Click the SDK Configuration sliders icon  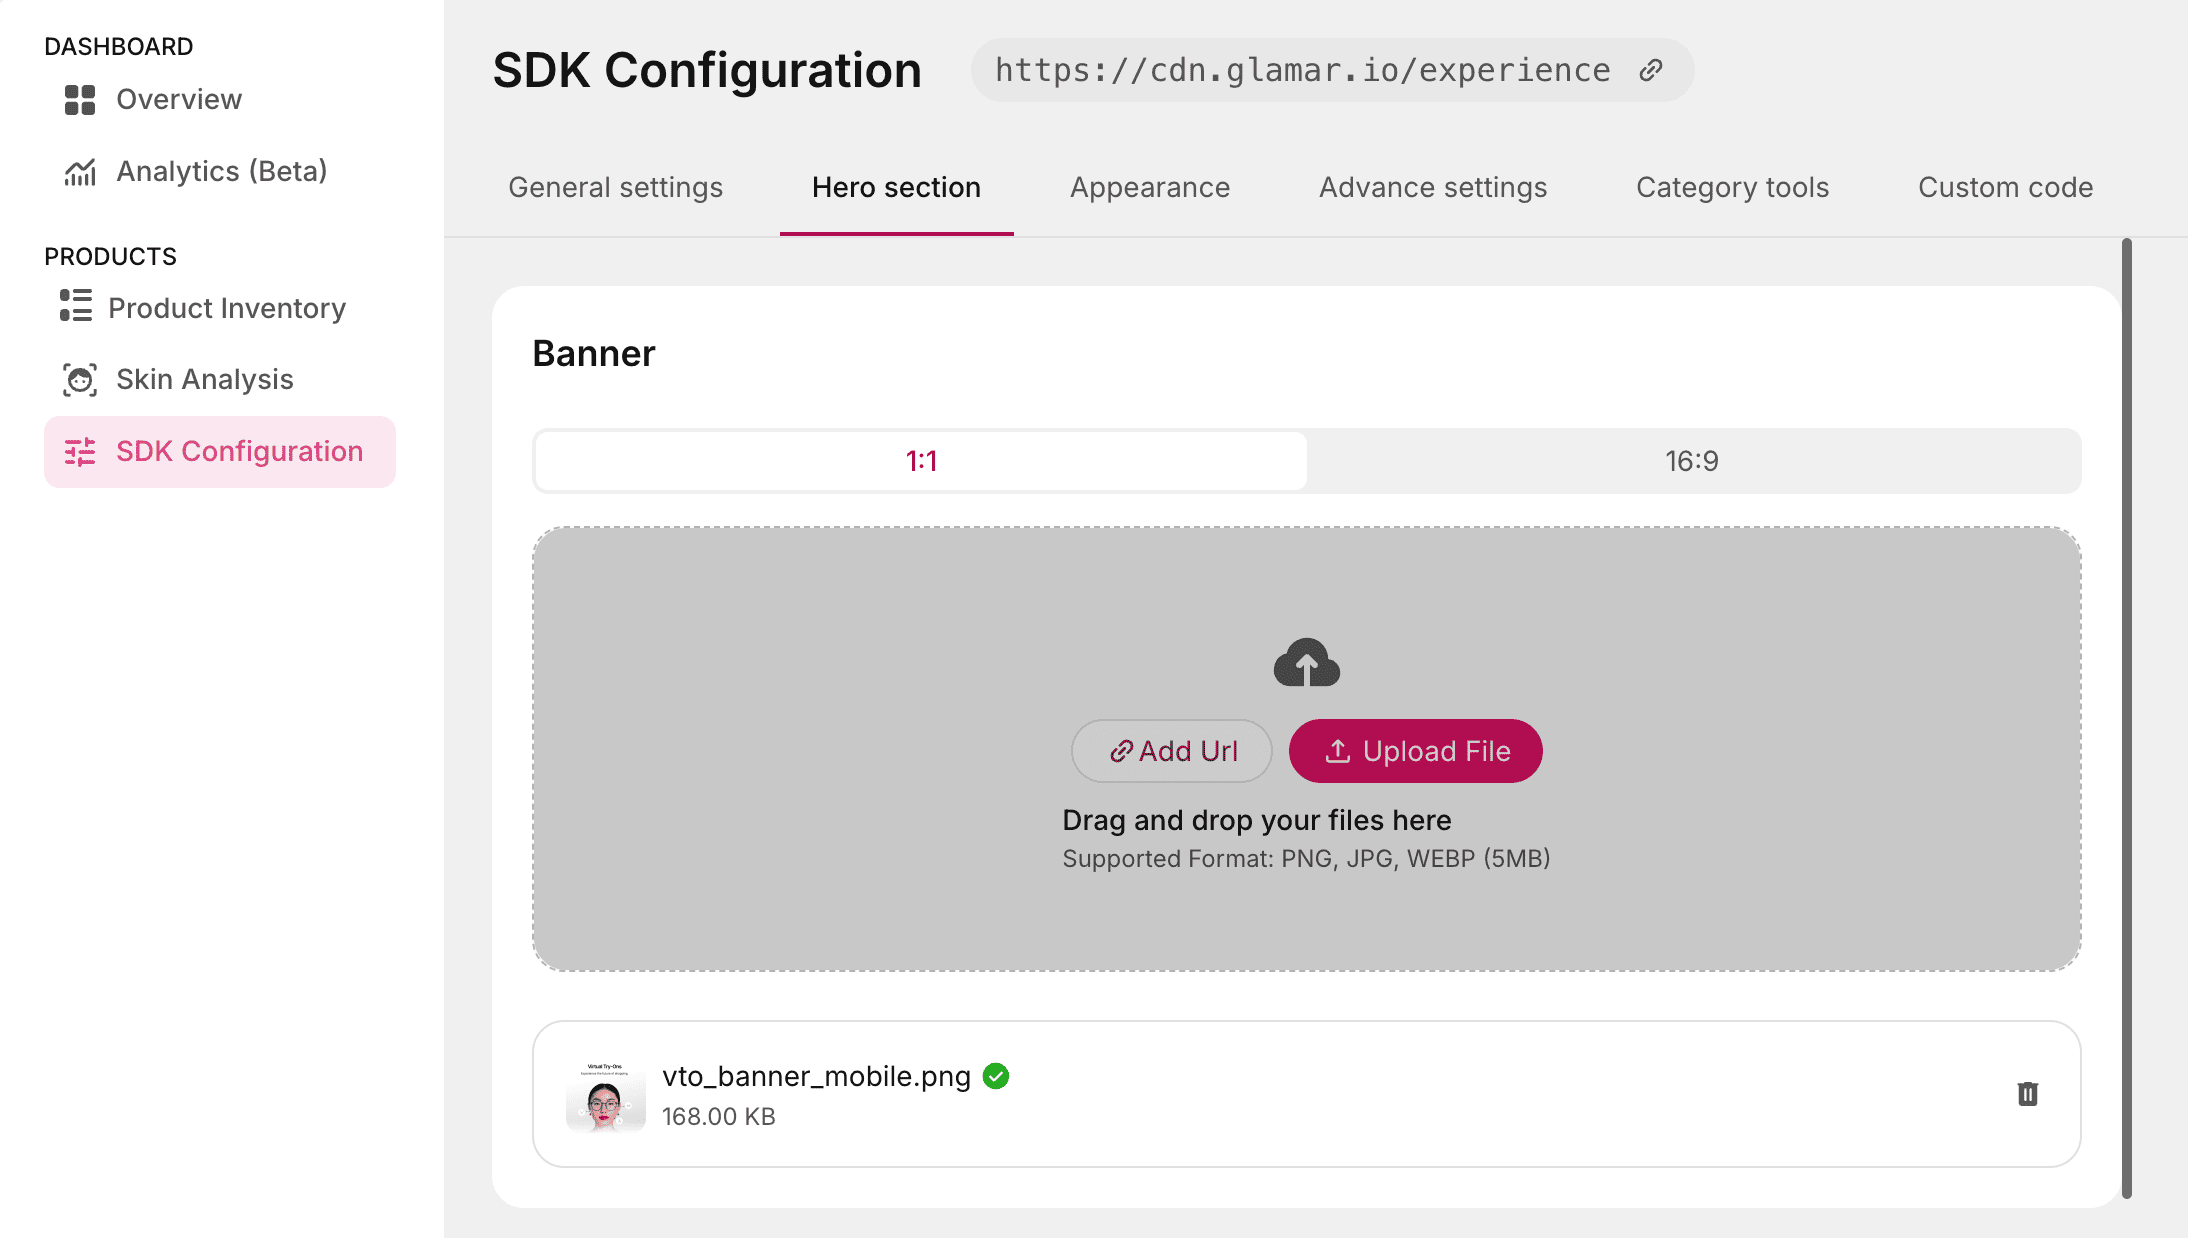[x=80, y=452]
